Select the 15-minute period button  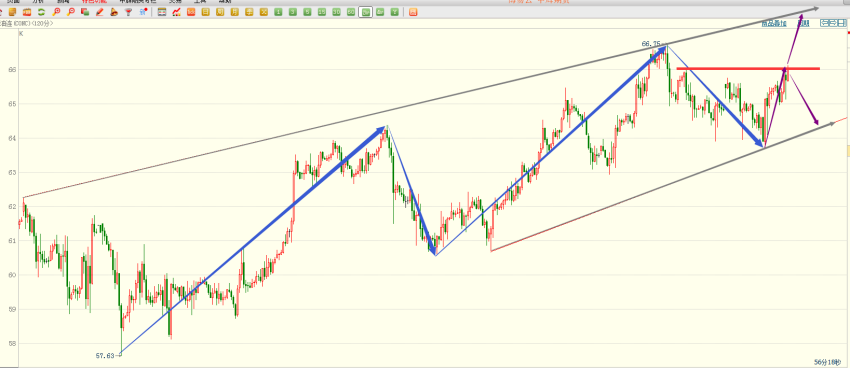click(322, 12)
